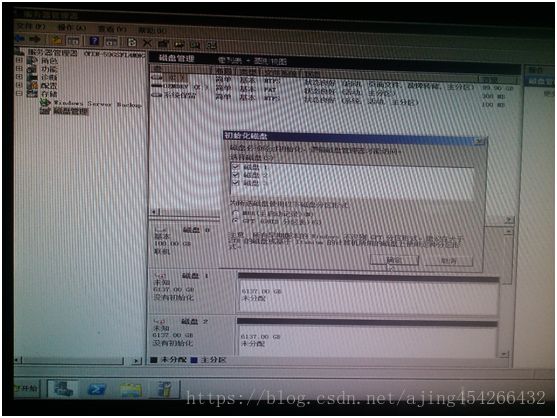557x418 pixels.
Task: Click the Properties toolbar icon after Delete
Action: tap(163, 44)
